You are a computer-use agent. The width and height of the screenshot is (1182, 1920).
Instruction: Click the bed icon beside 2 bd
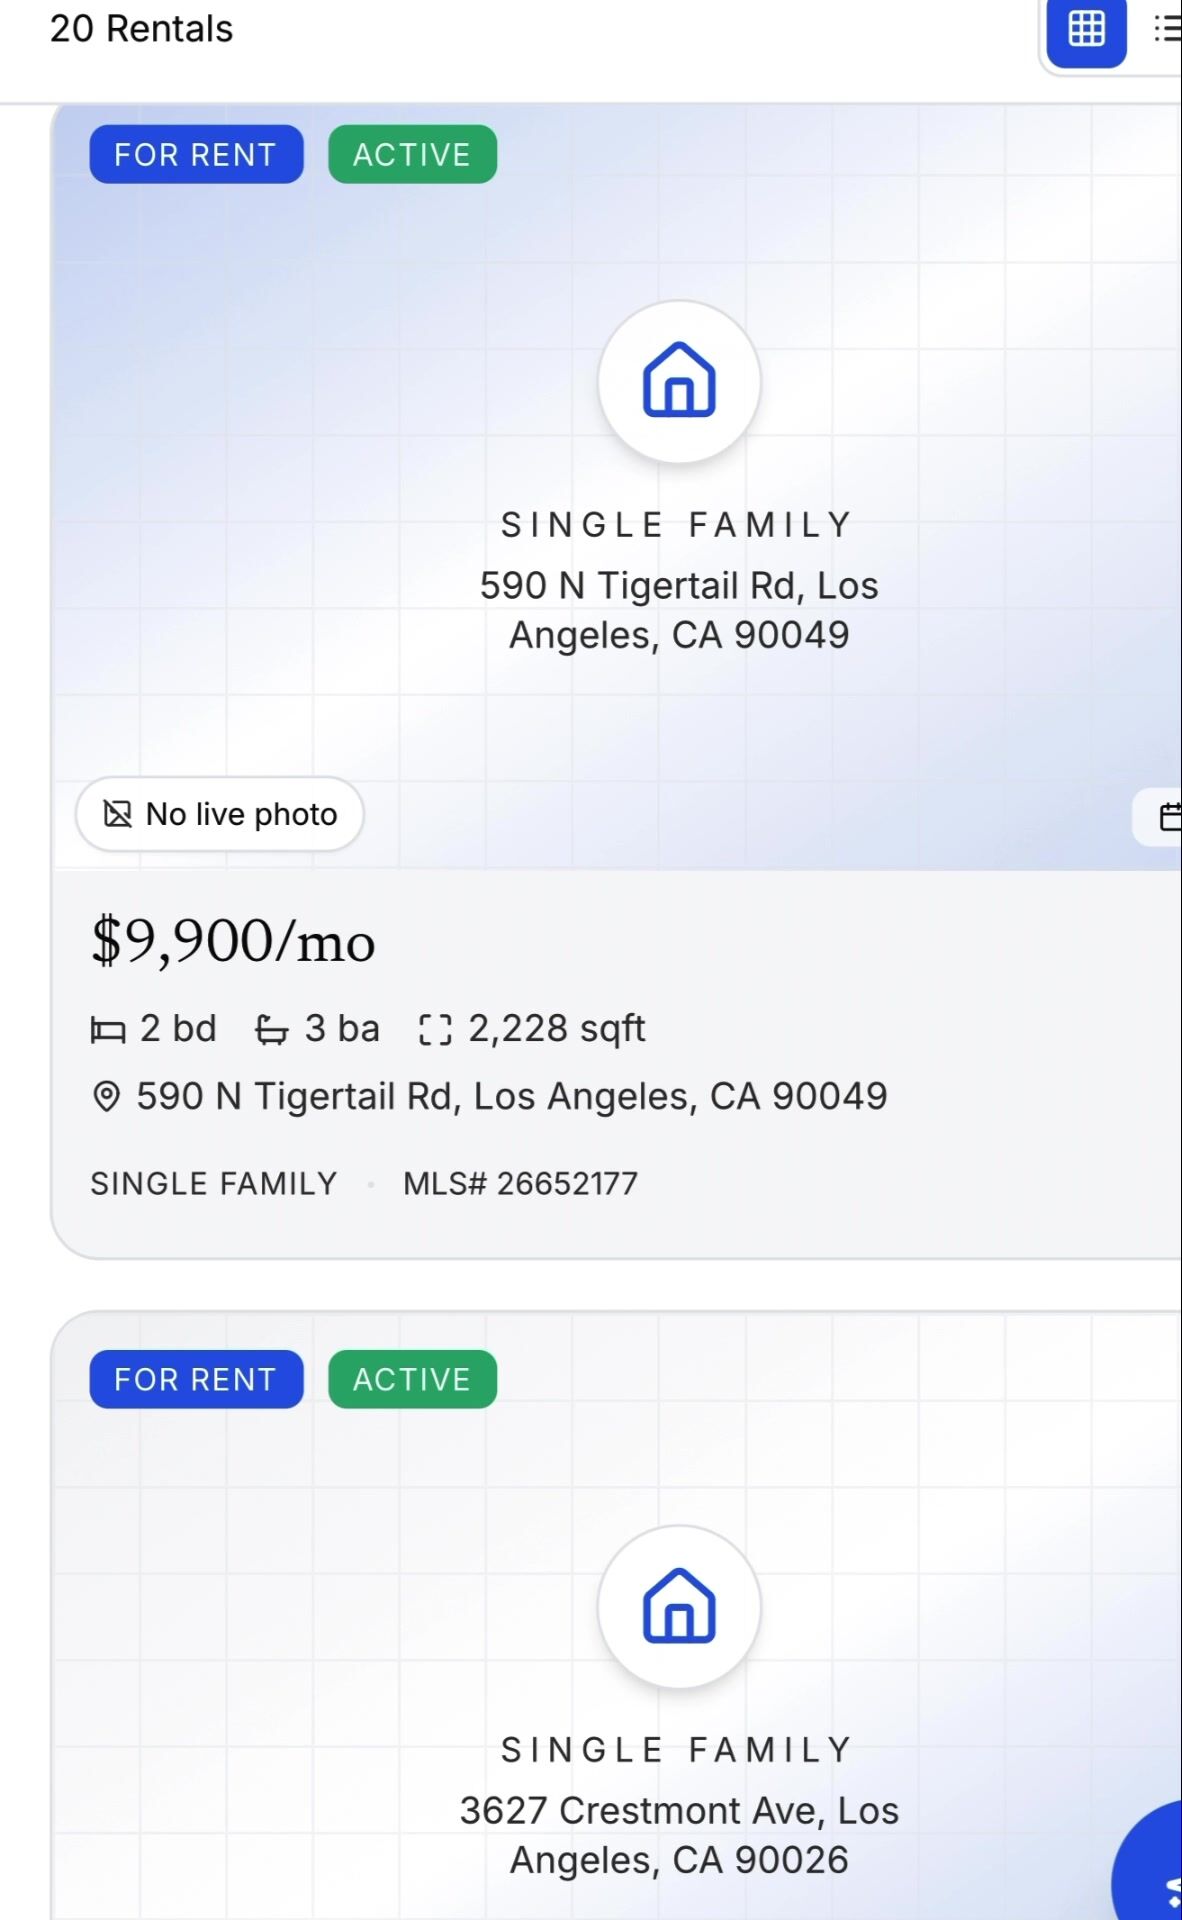(108, 1029)
